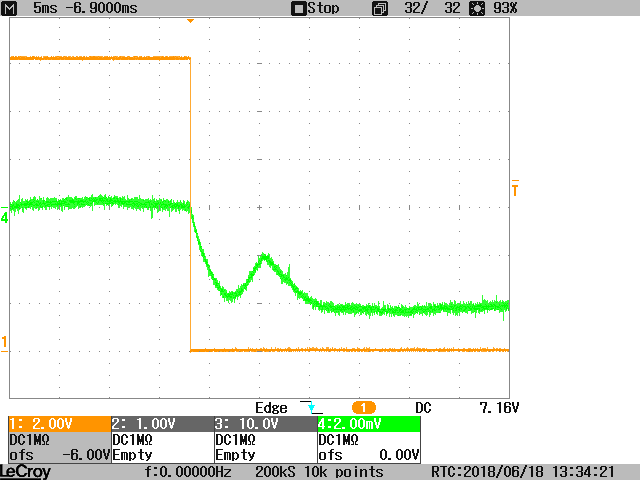Click the RTC date and time stamp
Image resolution: width=640 pixels, height=480 pixels.
pyautogui.click(x=523, y=472)
